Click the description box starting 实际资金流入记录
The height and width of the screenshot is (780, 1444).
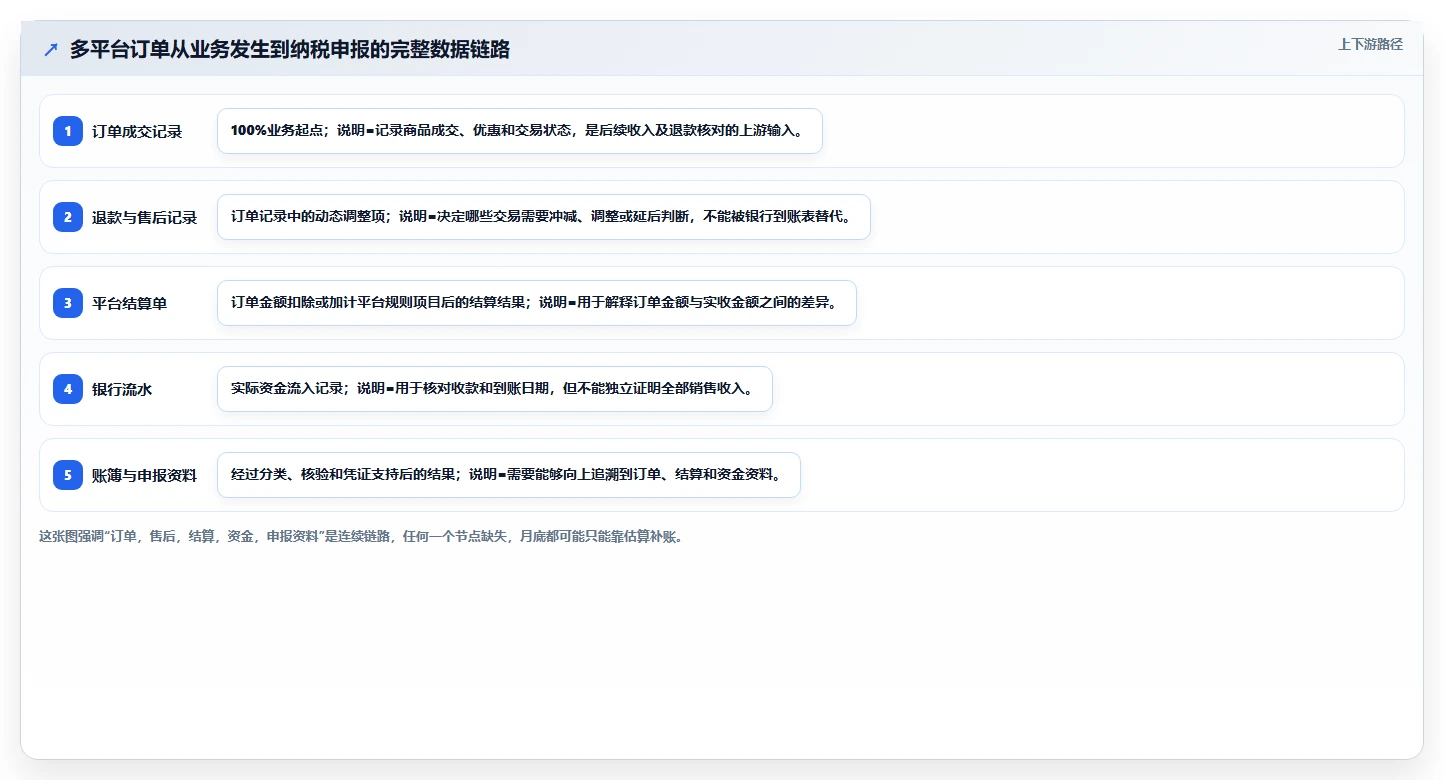495,389
